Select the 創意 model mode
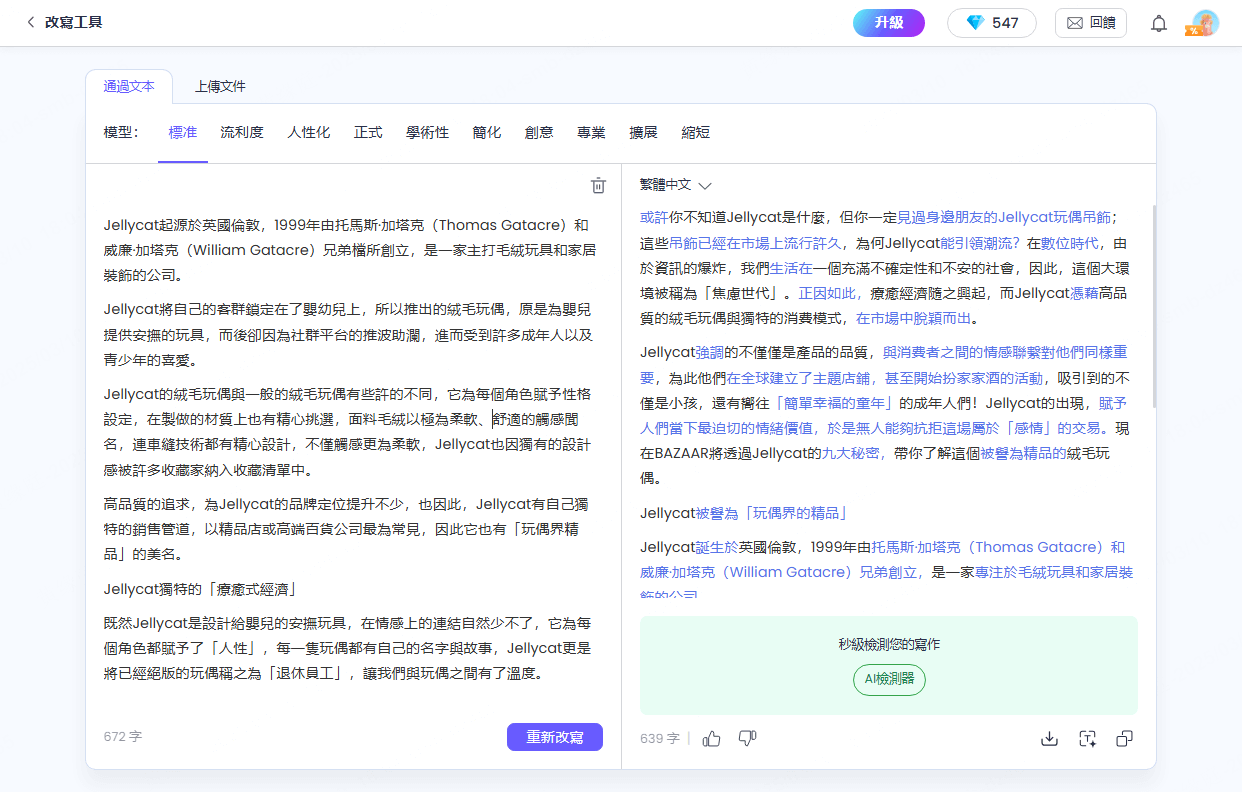Image resolution: width=1242 pixels, height=792 pixels. coord(539,132)
